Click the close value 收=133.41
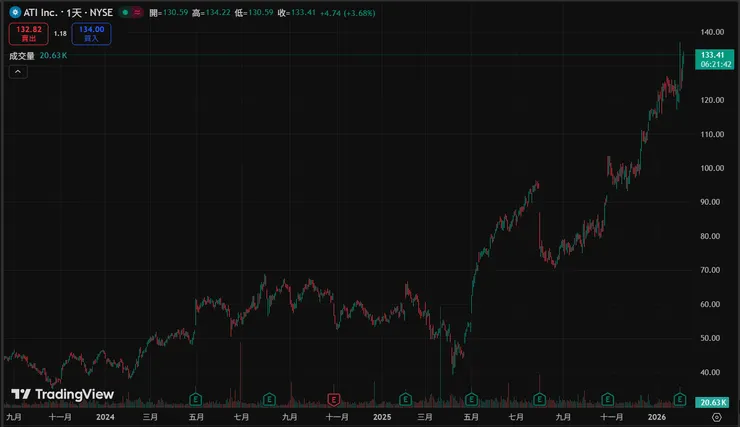Viewport: 740px width, 427px height. (296, 13)
